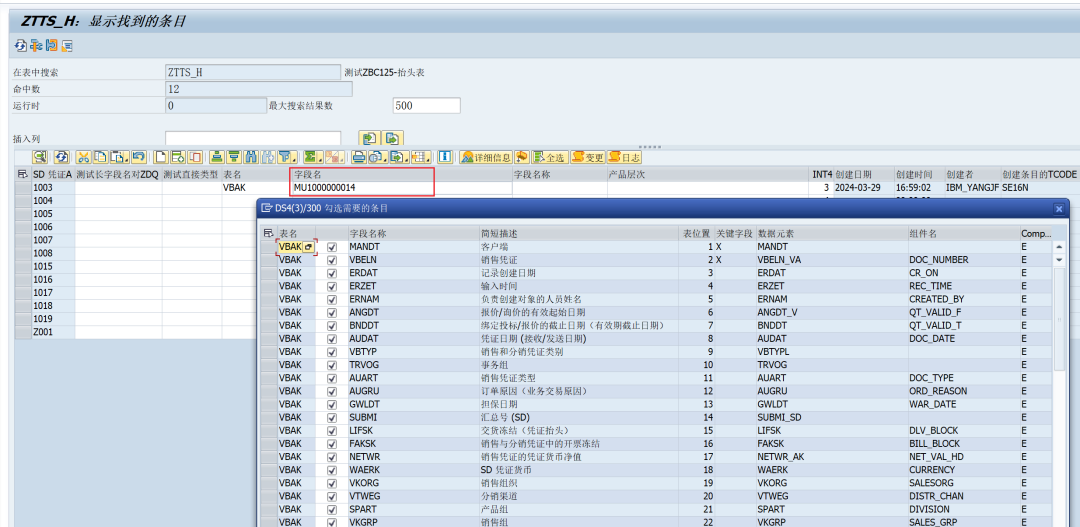Close the 勾选需要的条目 popup window
Screen dimensions: 1080x527
(1059, 208)
